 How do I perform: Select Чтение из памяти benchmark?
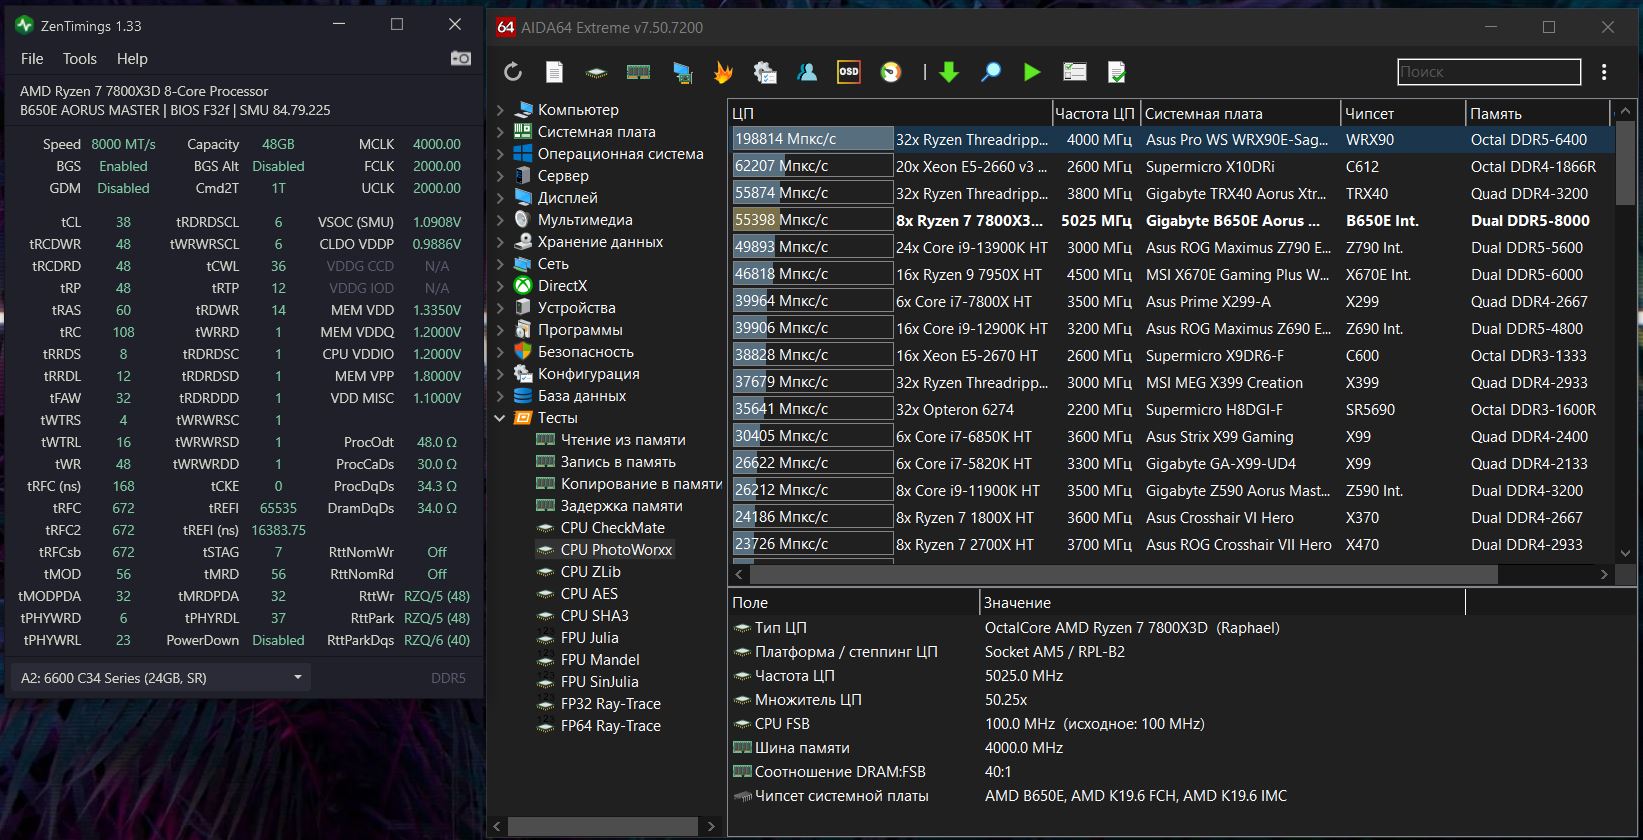point(622,440)
